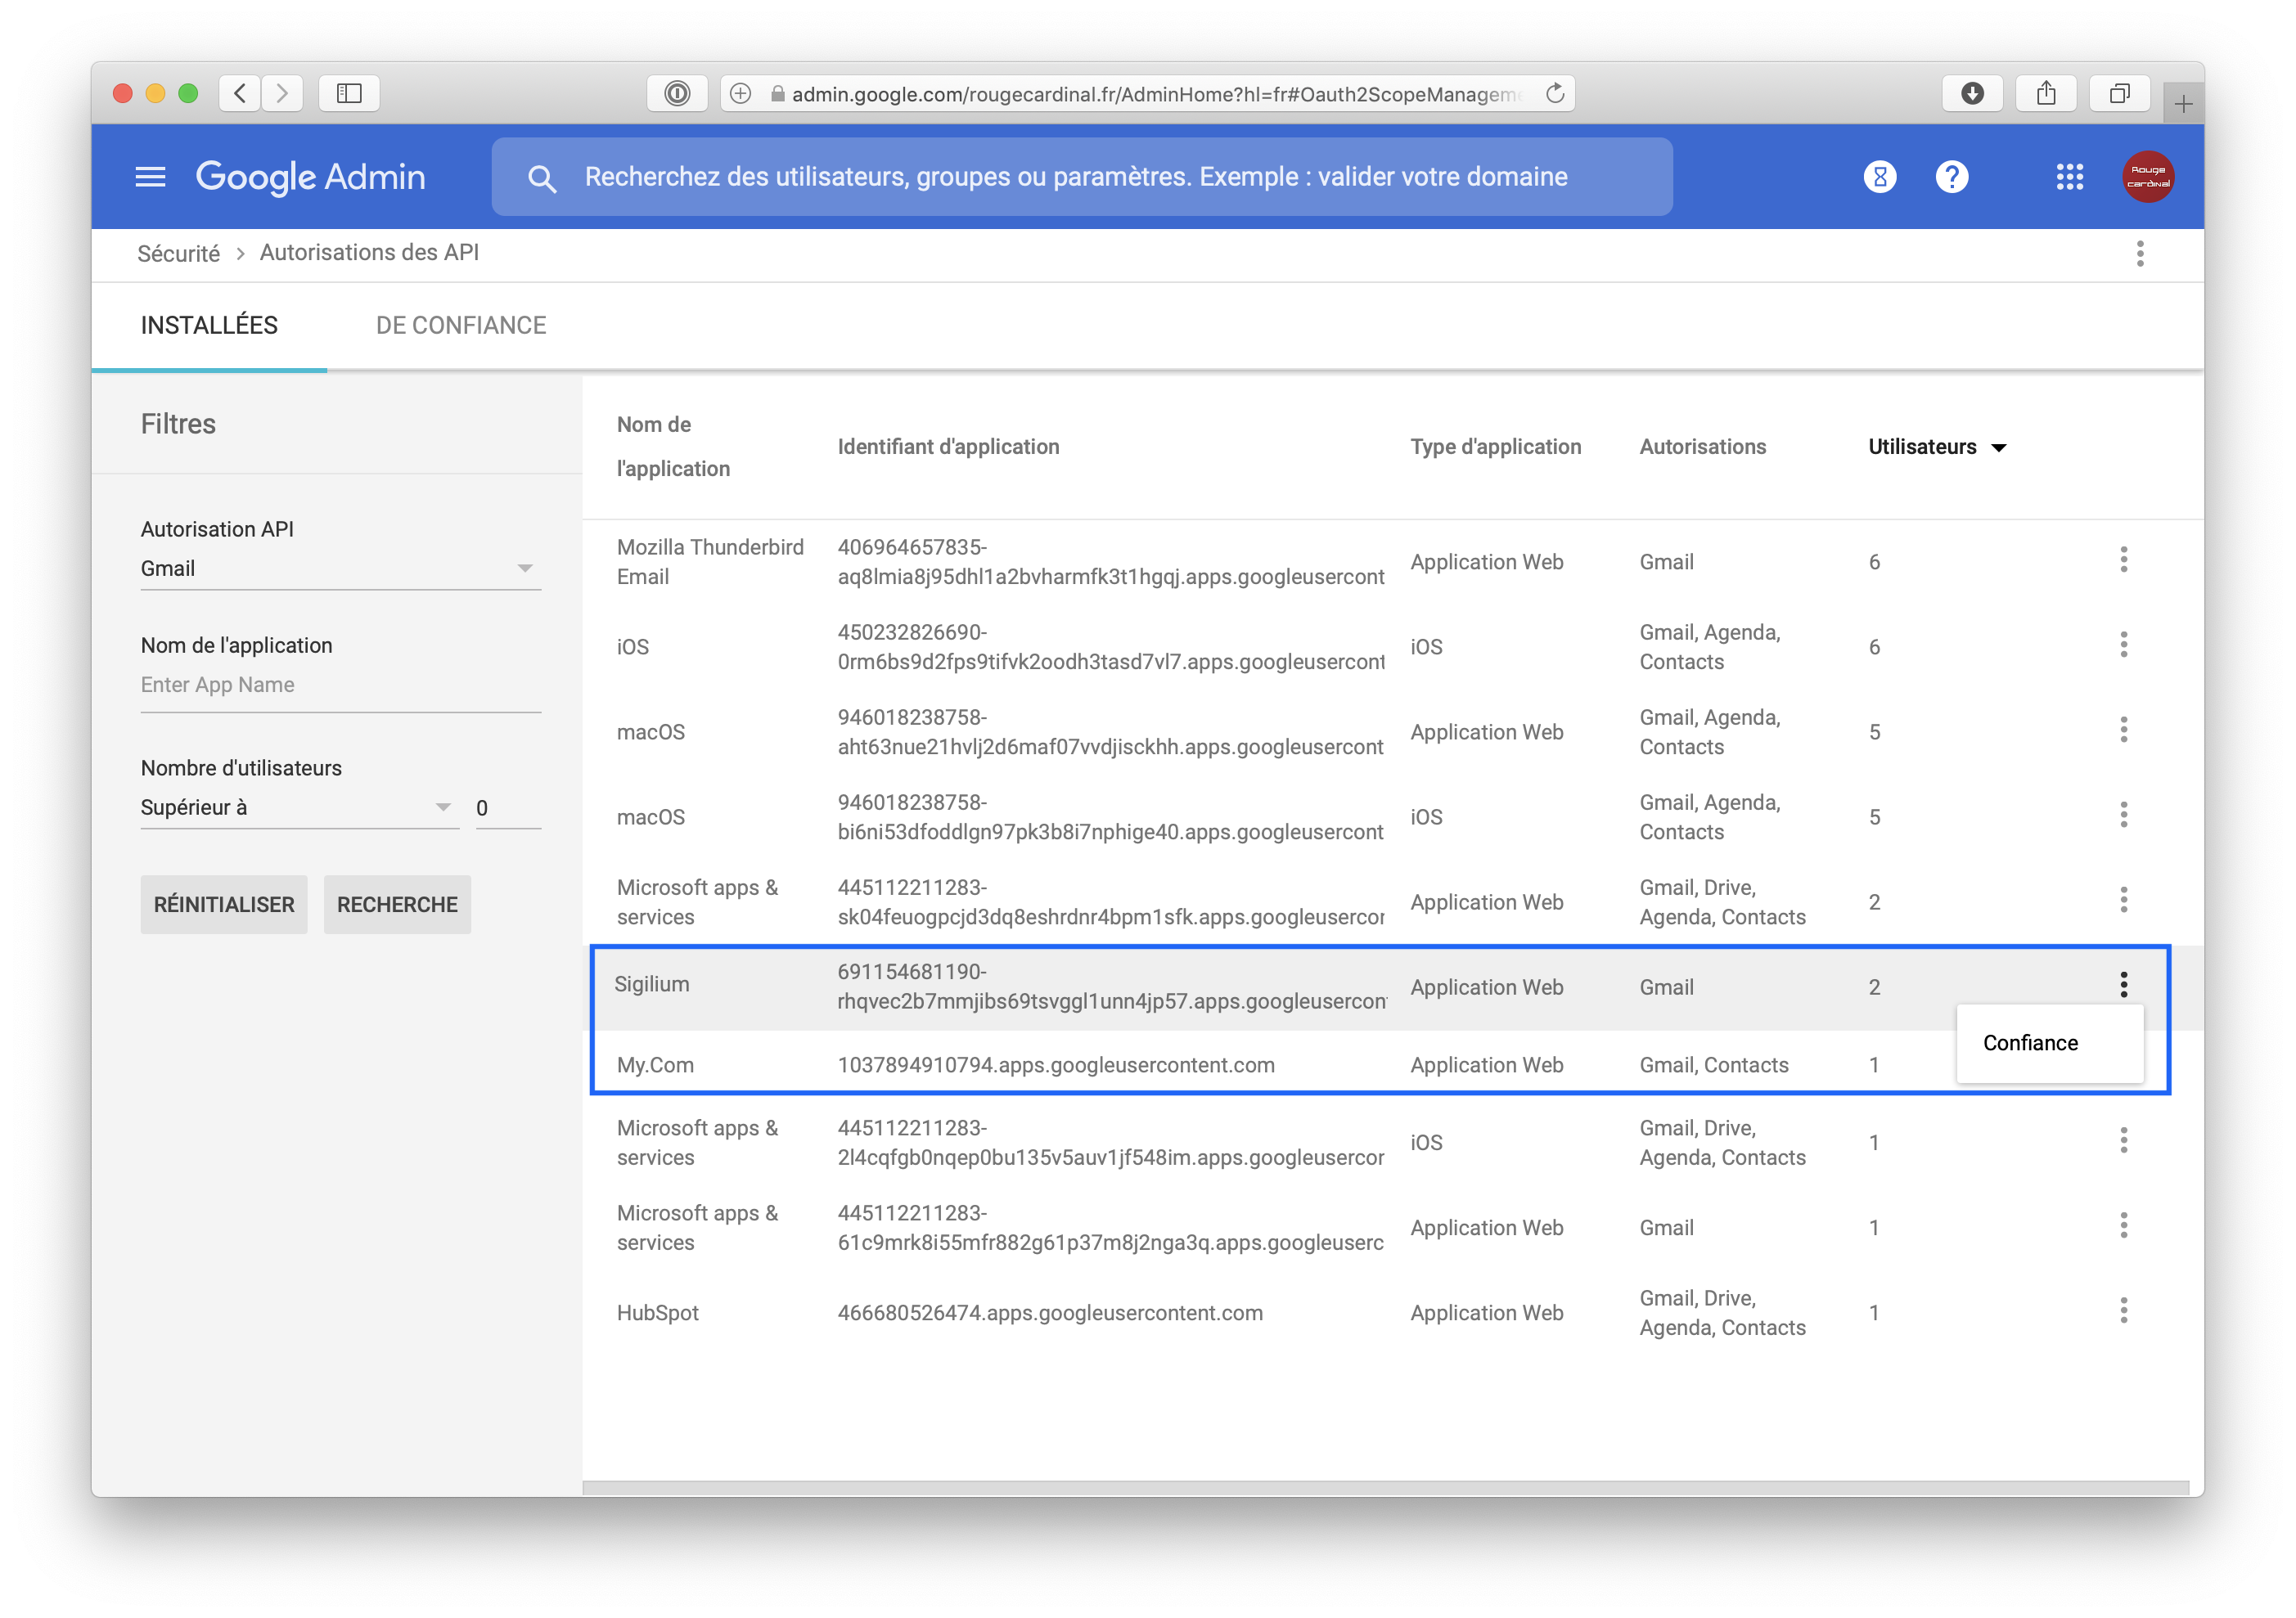This screenshot has height=1618, width=2296.
Task: Open more options for HubSpot row
Action: point(2123,1311)
